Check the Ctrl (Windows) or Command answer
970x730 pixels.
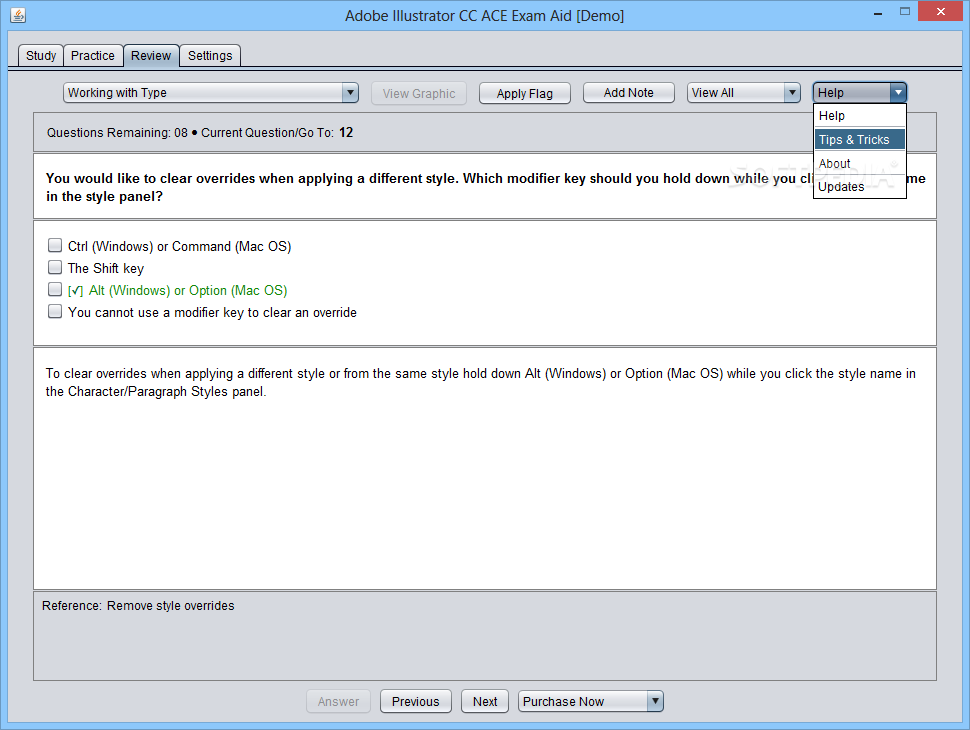pyautogui.click(x=55, y=246)
